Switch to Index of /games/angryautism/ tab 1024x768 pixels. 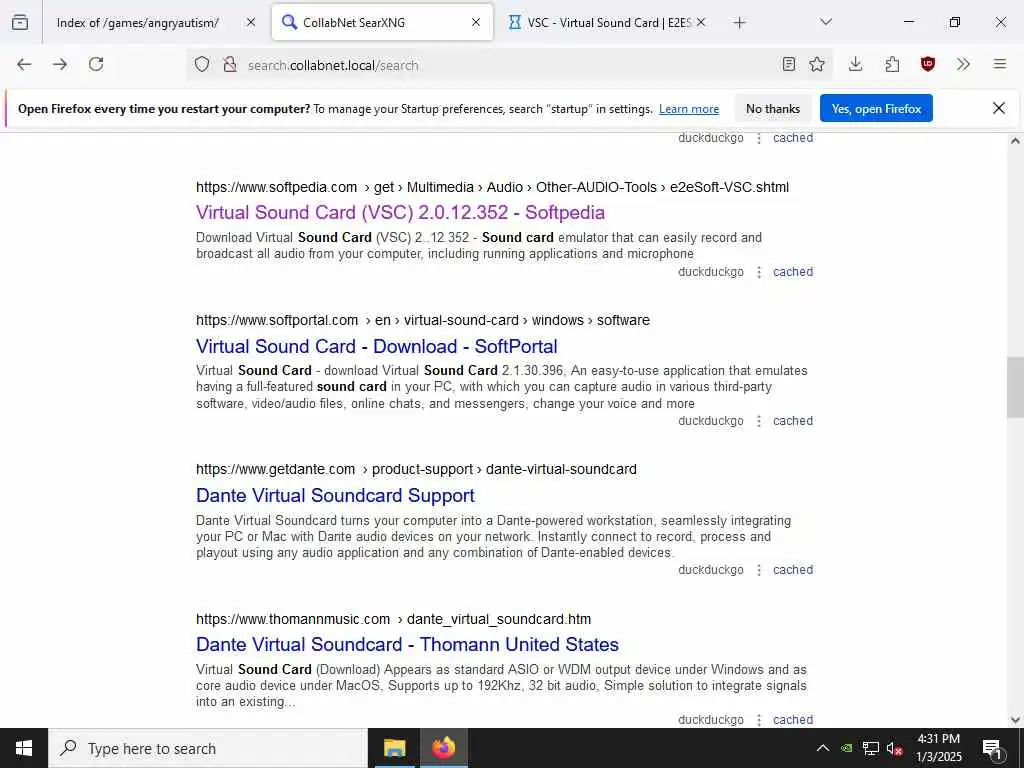pos(137,23)
